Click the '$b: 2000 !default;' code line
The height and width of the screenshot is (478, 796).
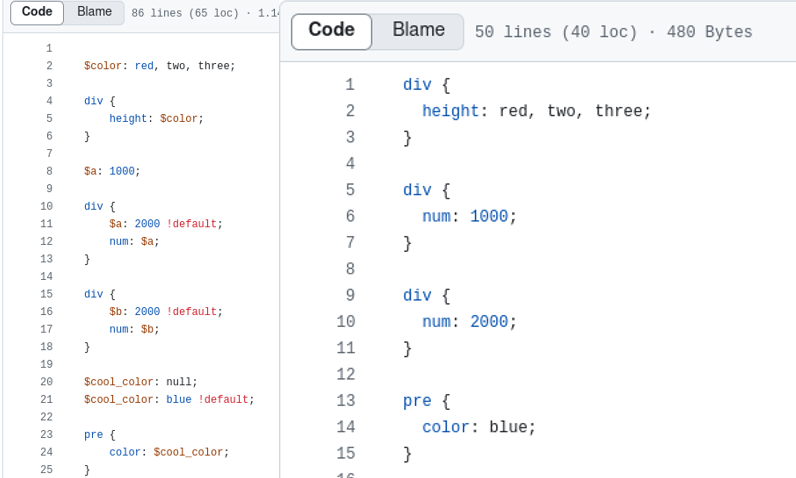166,311
